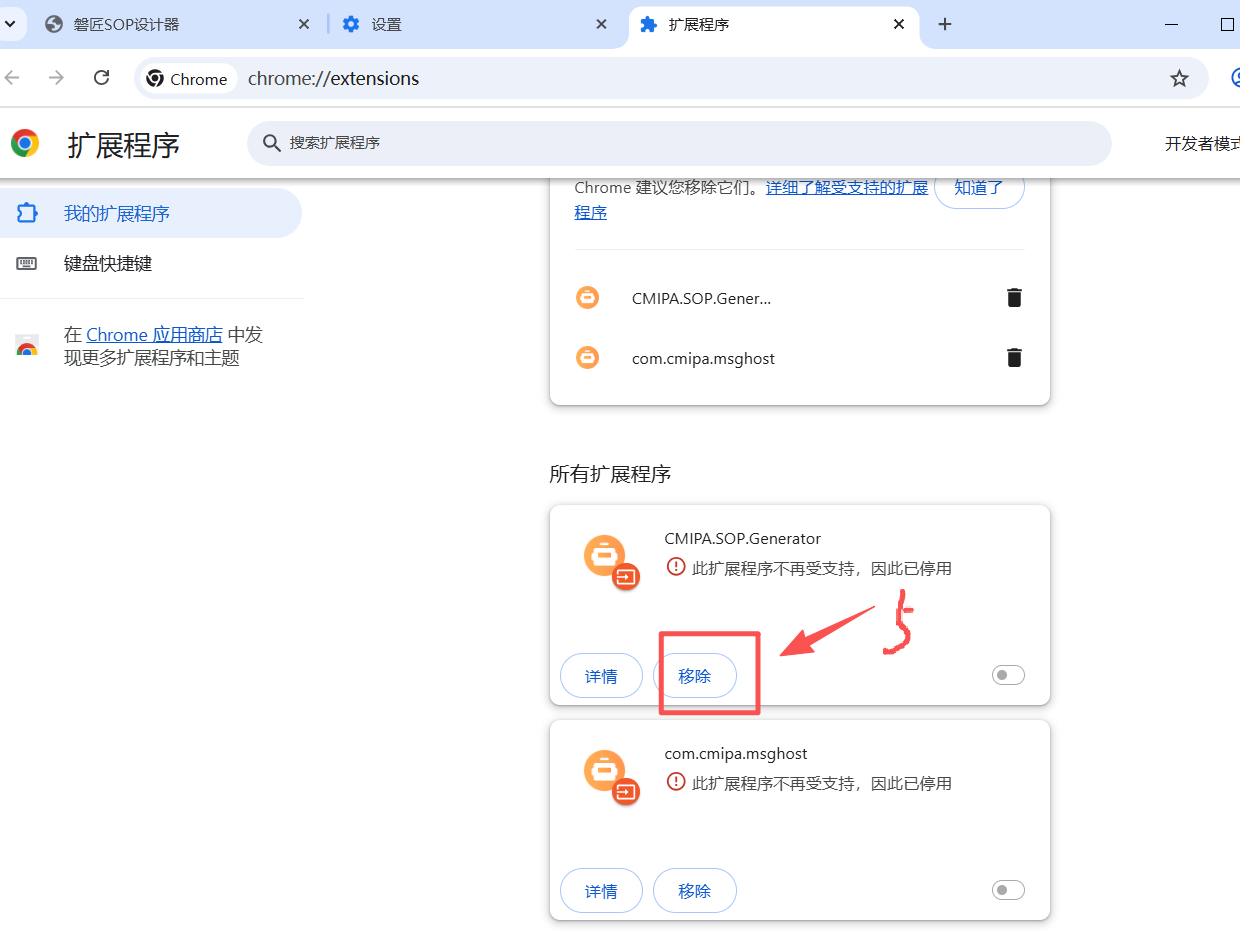The image size is (1240, 950).
Task: Close the 扩展程序 tab
Action: 900,24
